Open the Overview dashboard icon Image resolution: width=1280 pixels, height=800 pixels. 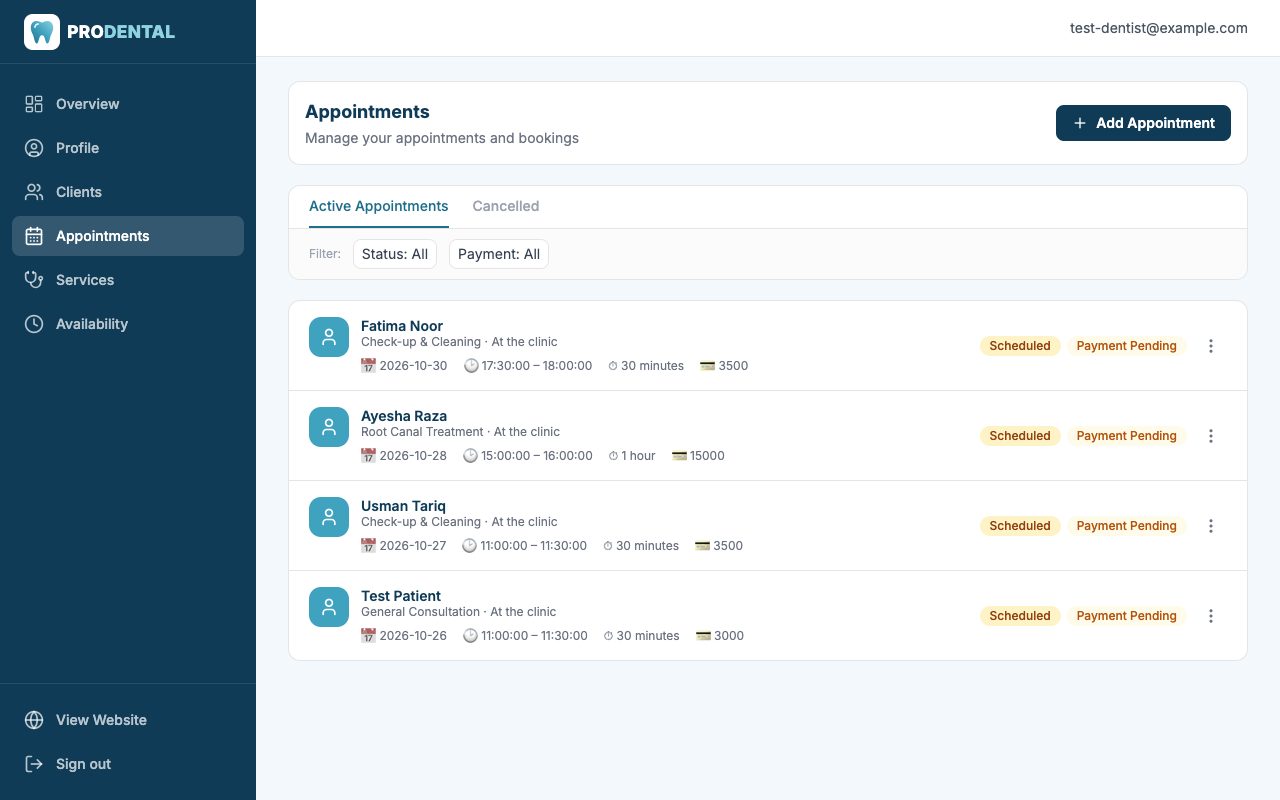pos(34,104)
